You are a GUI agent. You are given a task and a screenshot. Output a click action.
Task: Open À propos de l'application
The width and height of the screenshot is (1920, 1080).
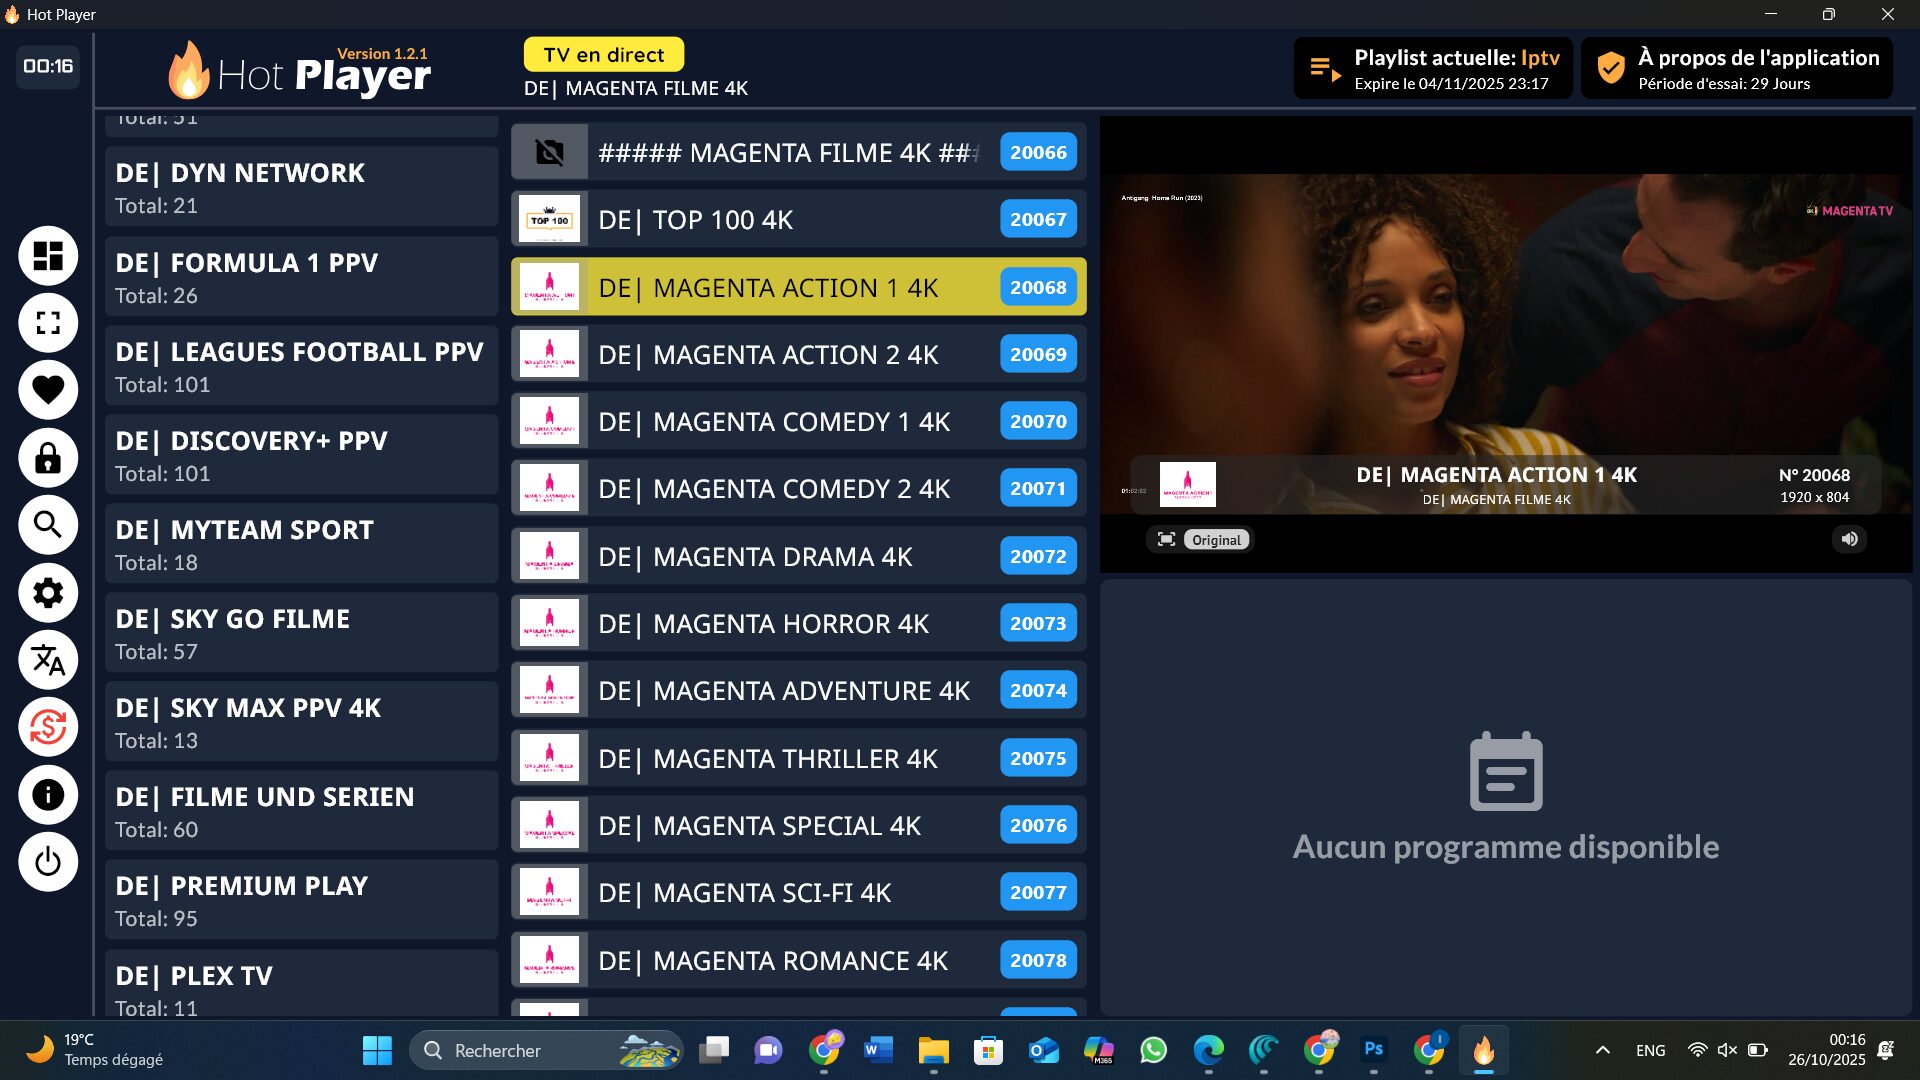pos(1737,67)
